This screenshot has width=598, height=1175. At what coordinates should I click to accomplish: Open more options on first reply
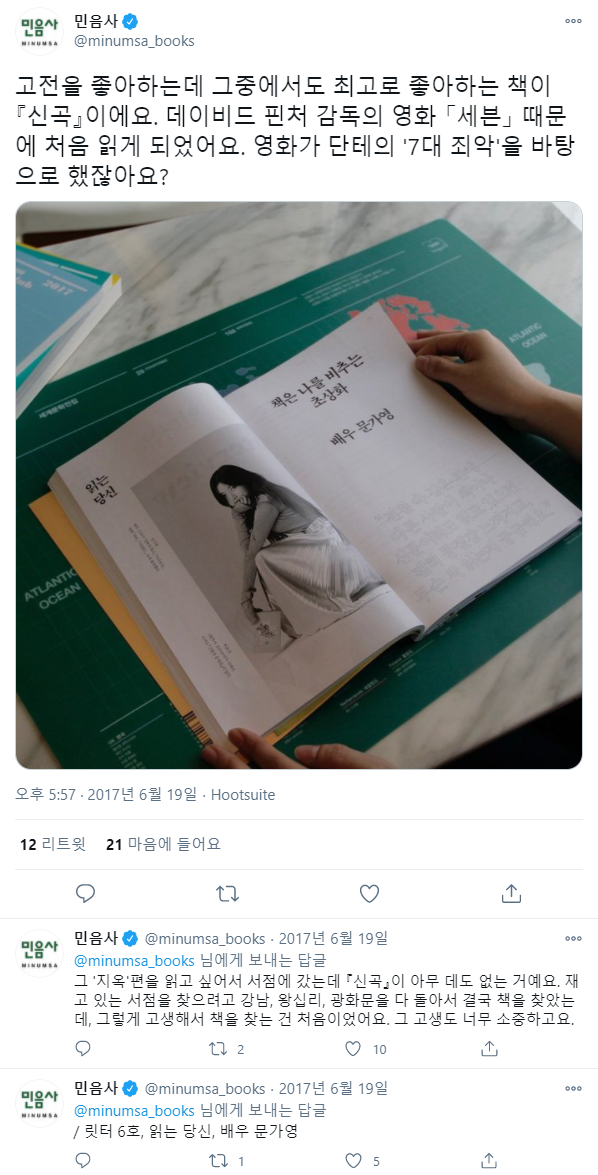573,938
